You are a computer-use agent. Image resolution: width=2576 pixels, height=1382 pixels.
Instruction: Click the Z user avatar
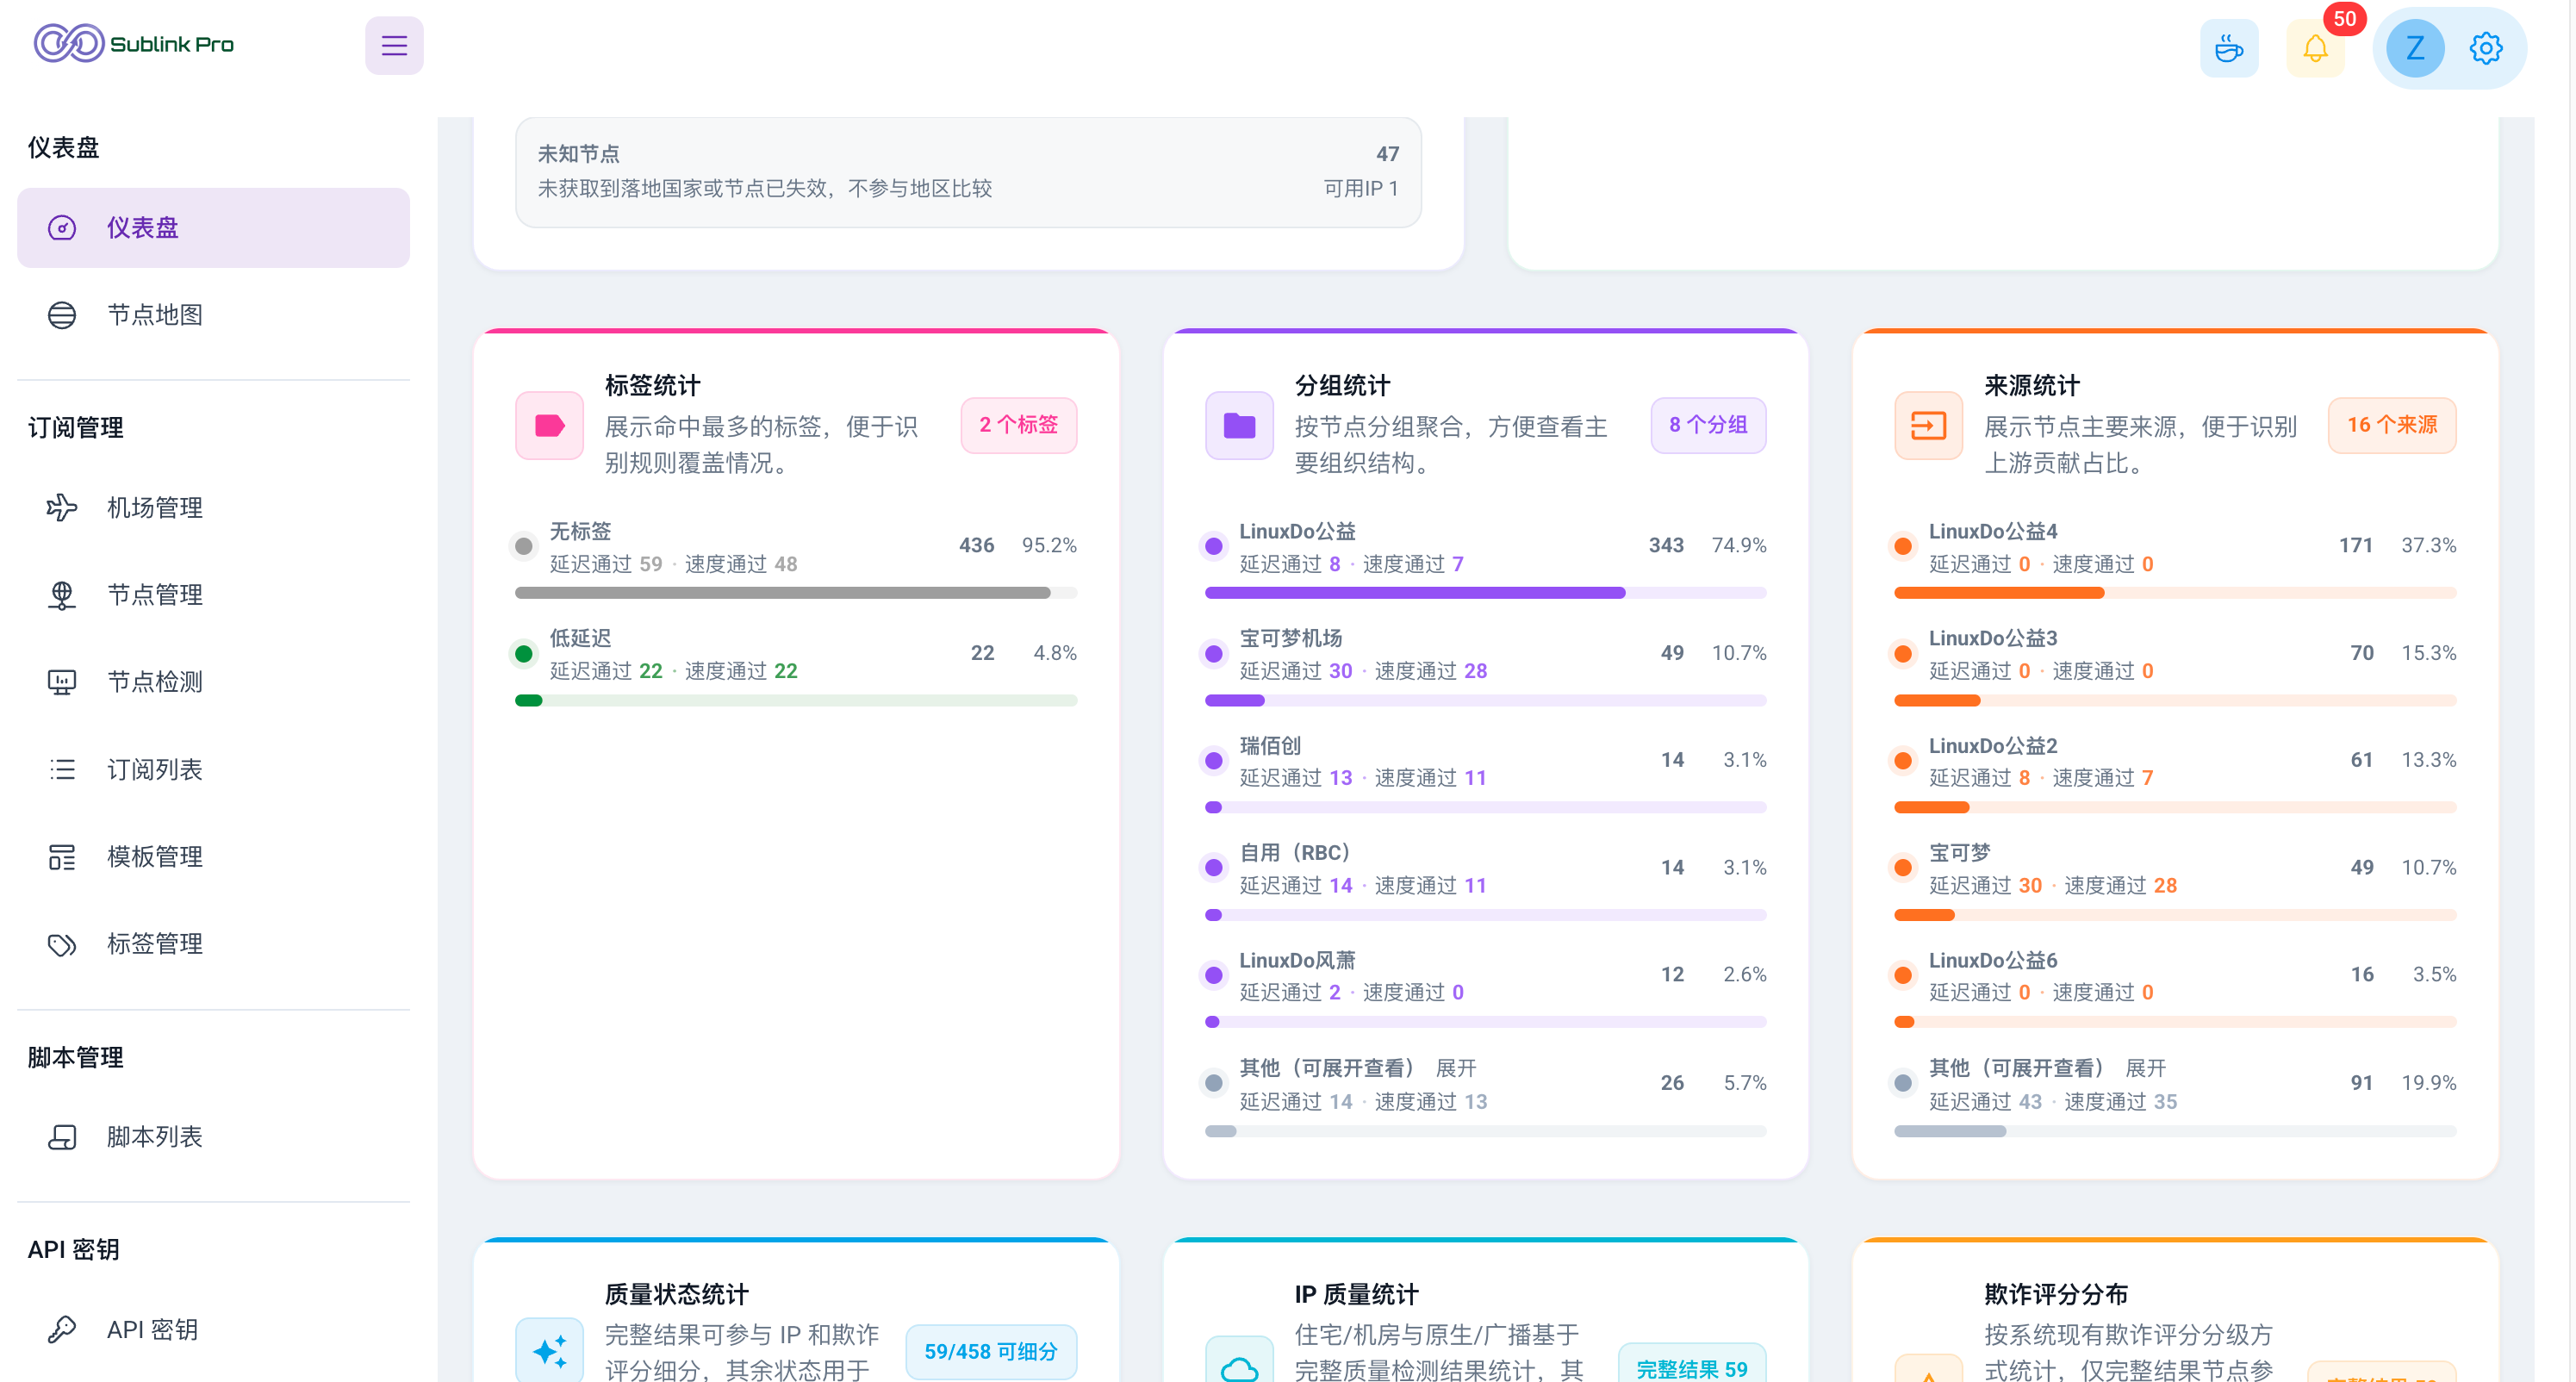pos(2415,48)
